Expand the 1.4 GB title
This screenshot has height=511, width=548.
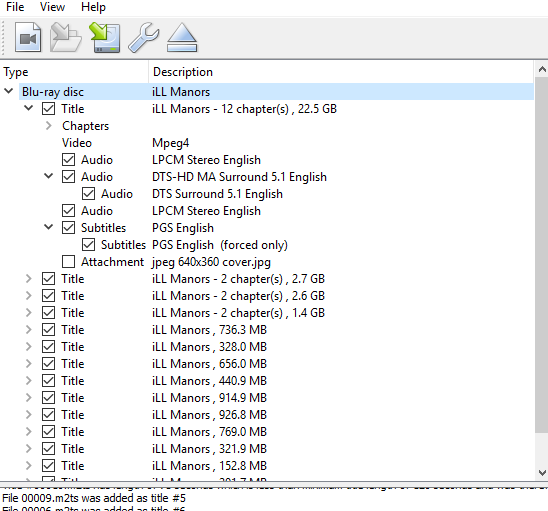point(29,312)
